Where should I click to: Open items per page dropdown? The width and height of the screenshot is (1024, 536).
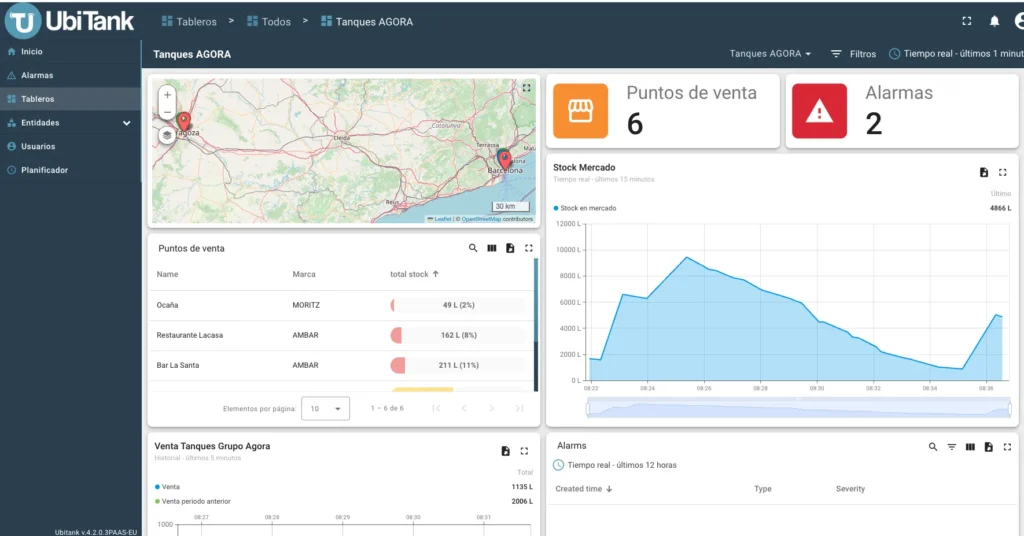pyautogui.click(x=327, y=408)
